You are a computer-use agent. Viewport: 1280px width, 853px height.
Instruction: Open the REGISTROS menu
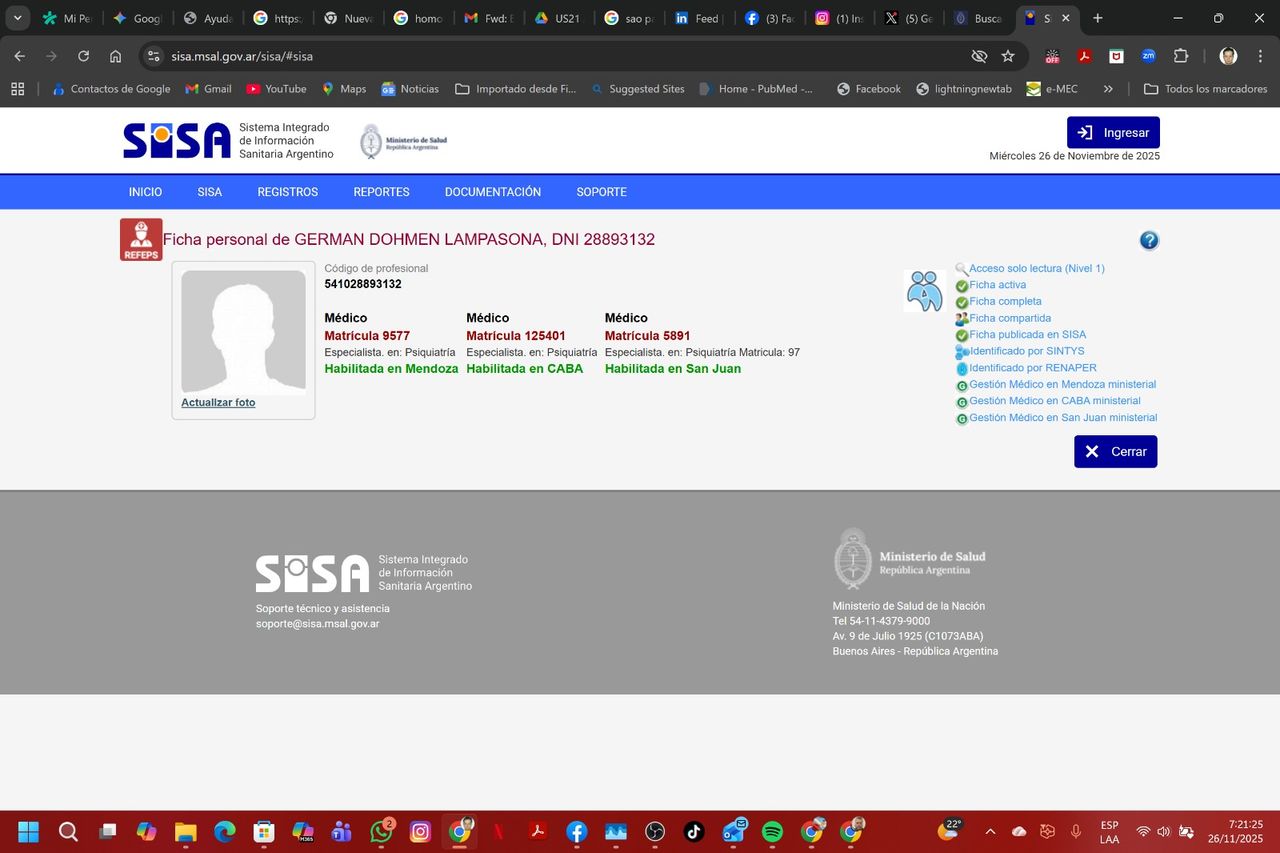tap(287, 192)
